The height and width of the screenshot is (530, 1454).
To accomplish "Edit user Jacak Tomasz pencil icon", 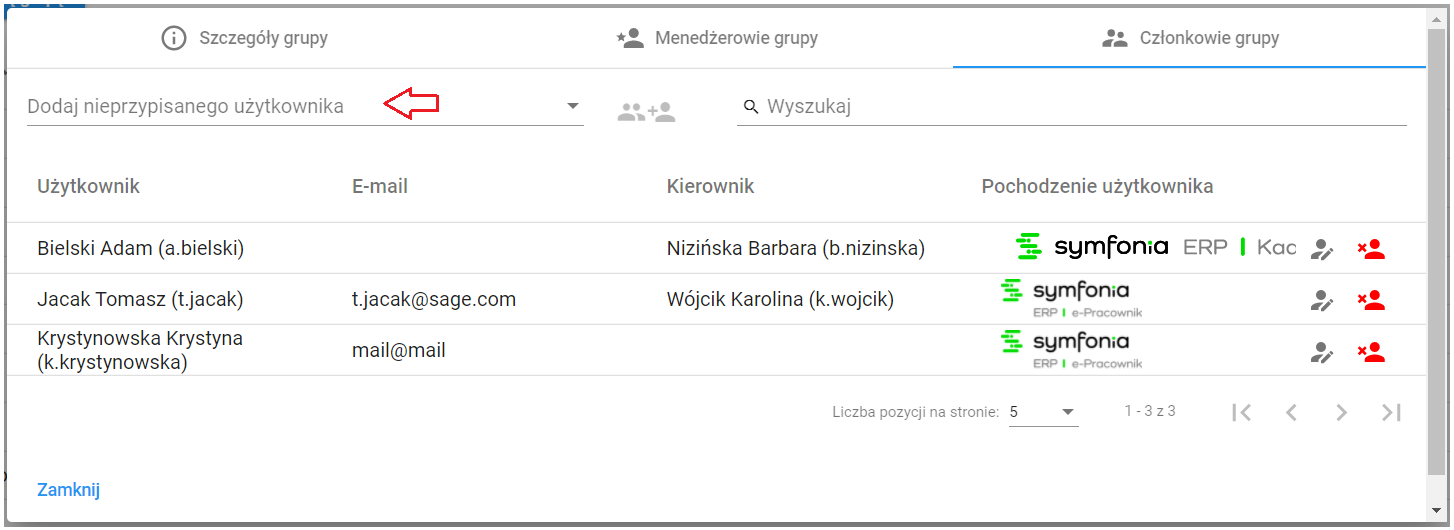I will [1323, 300].
